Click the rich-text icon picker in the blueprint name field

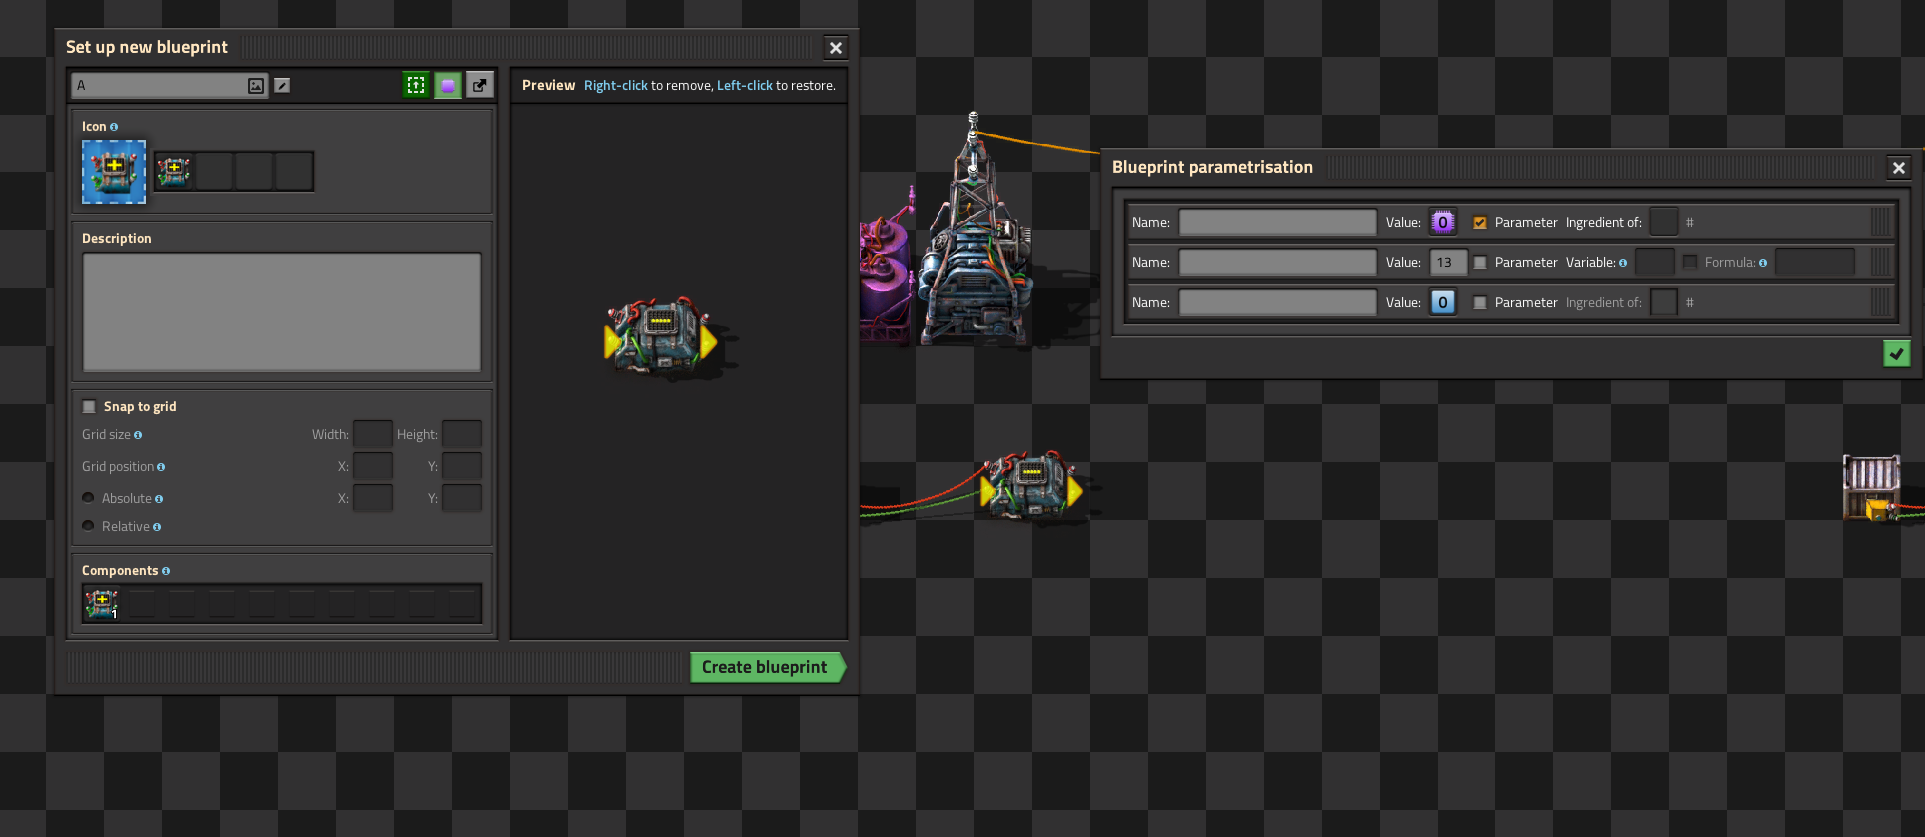(x=256, y=86)
